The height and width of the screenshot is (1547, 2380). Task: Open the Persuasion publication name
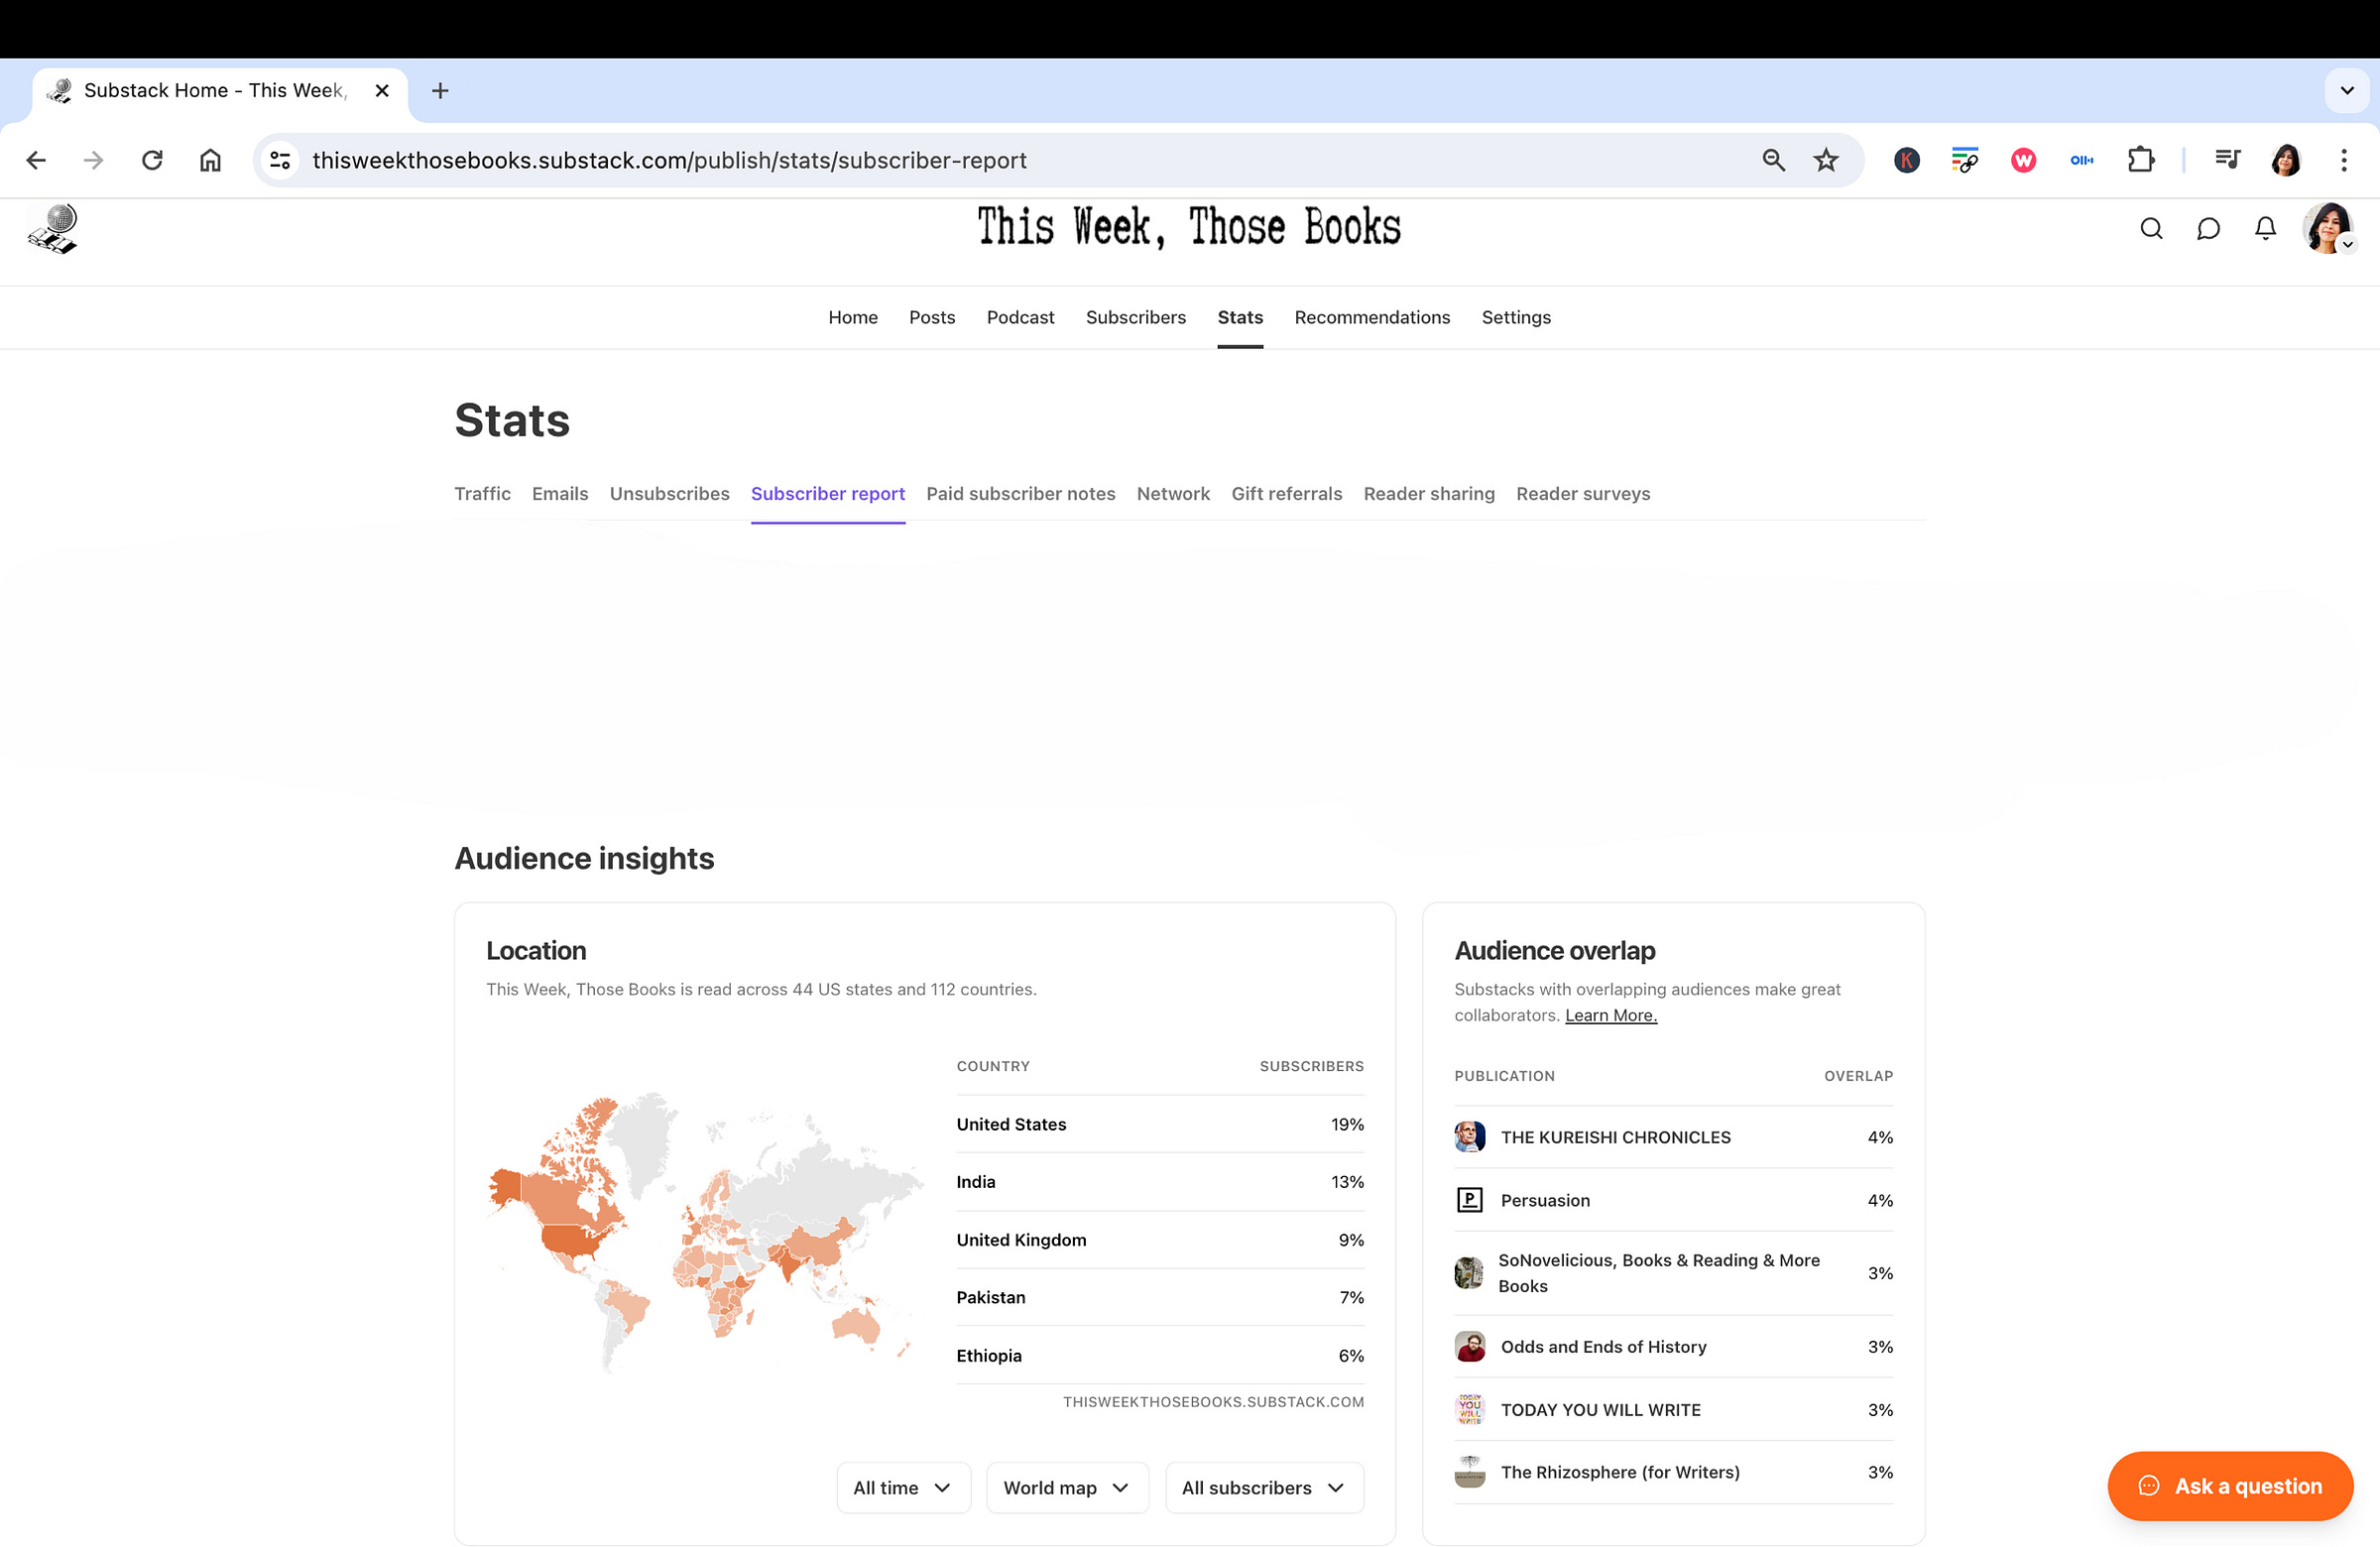point(1545,1200)
